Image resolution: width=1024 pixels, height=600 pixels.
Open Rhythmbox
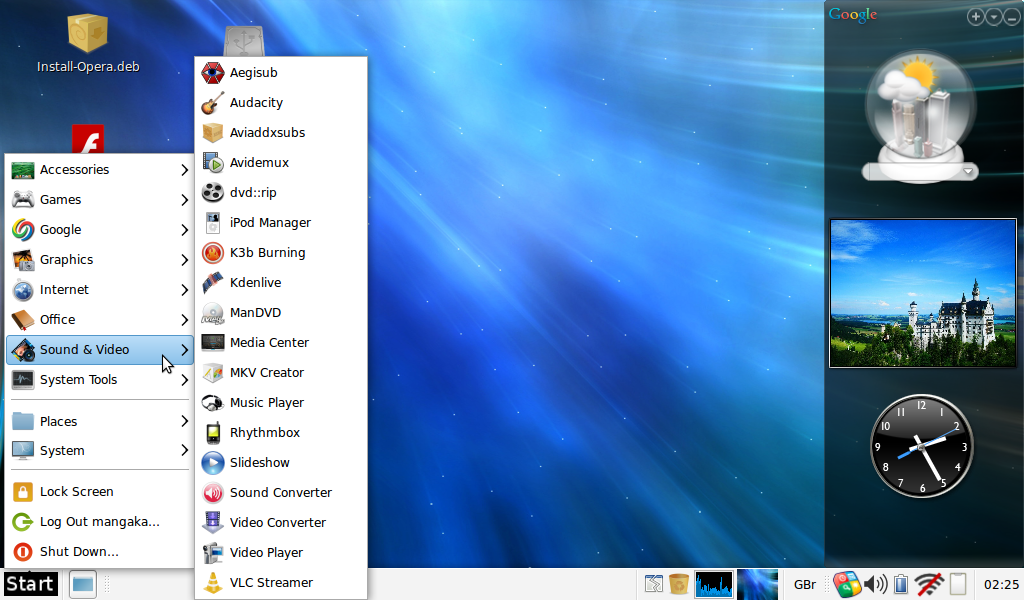pos(281,433)
